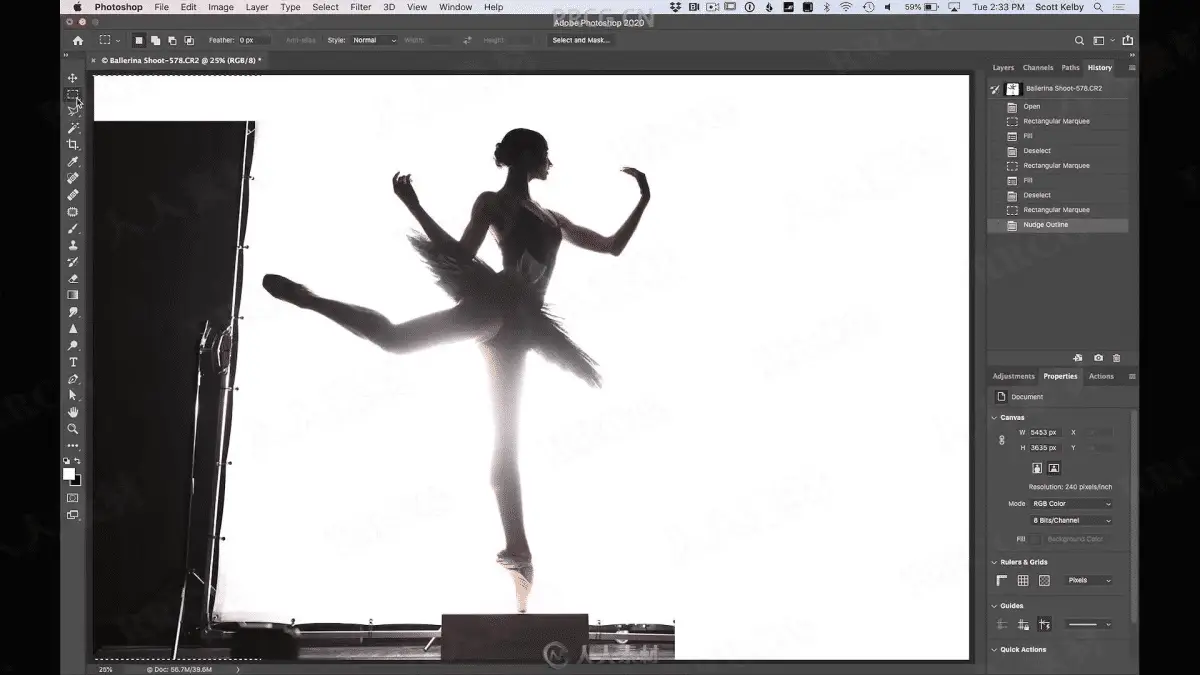Set canvas to landscape orientation
Viewport: 1200px width, 675px height.
[1054, 468]
